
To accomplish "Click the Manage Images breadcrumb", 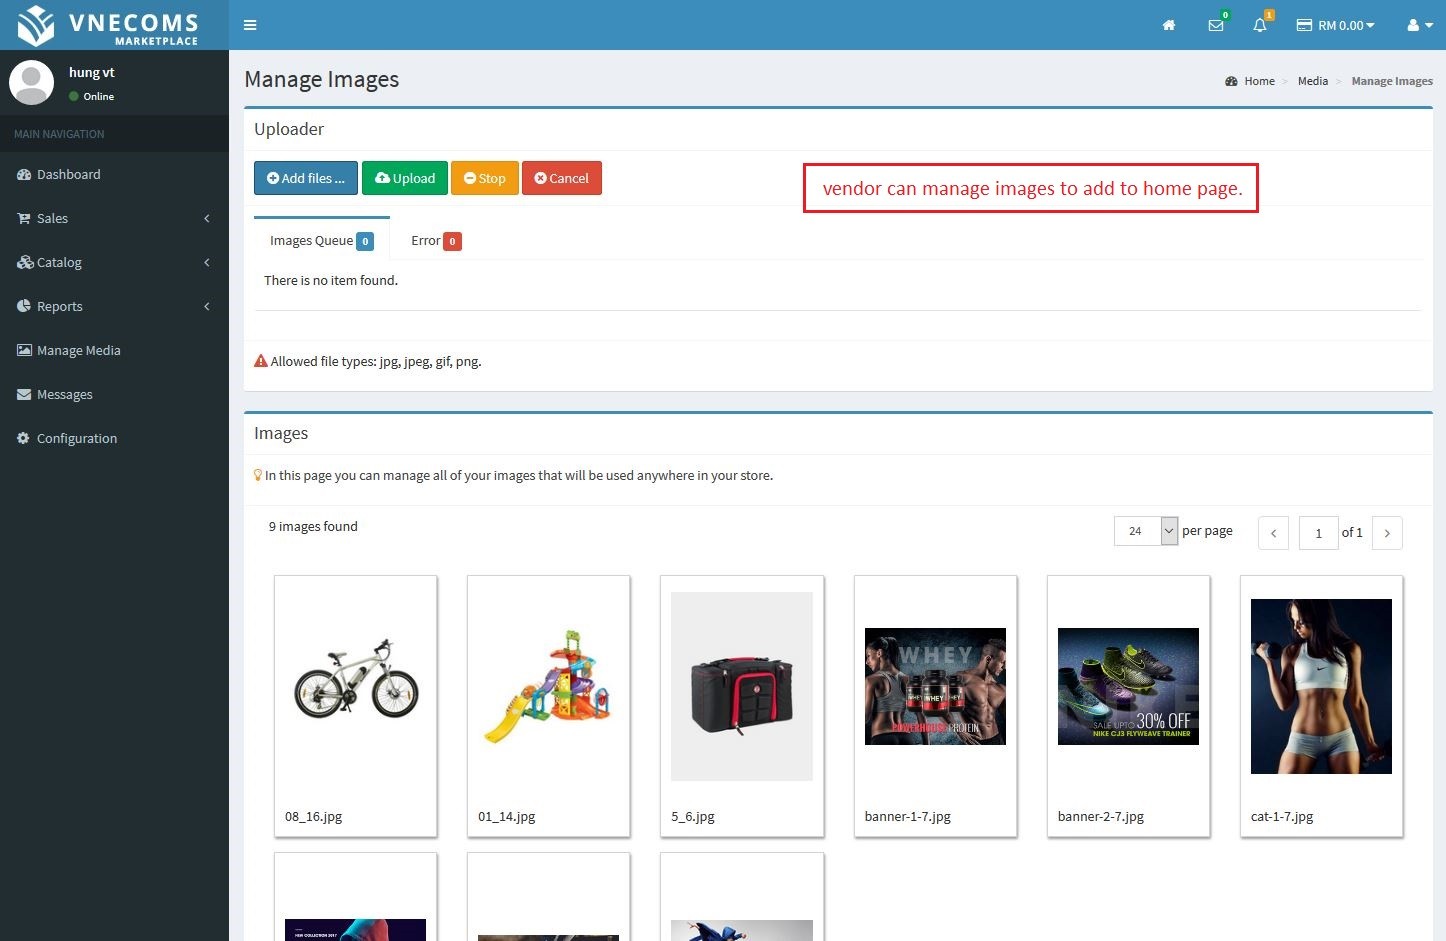I will (x=1392, y=81).
